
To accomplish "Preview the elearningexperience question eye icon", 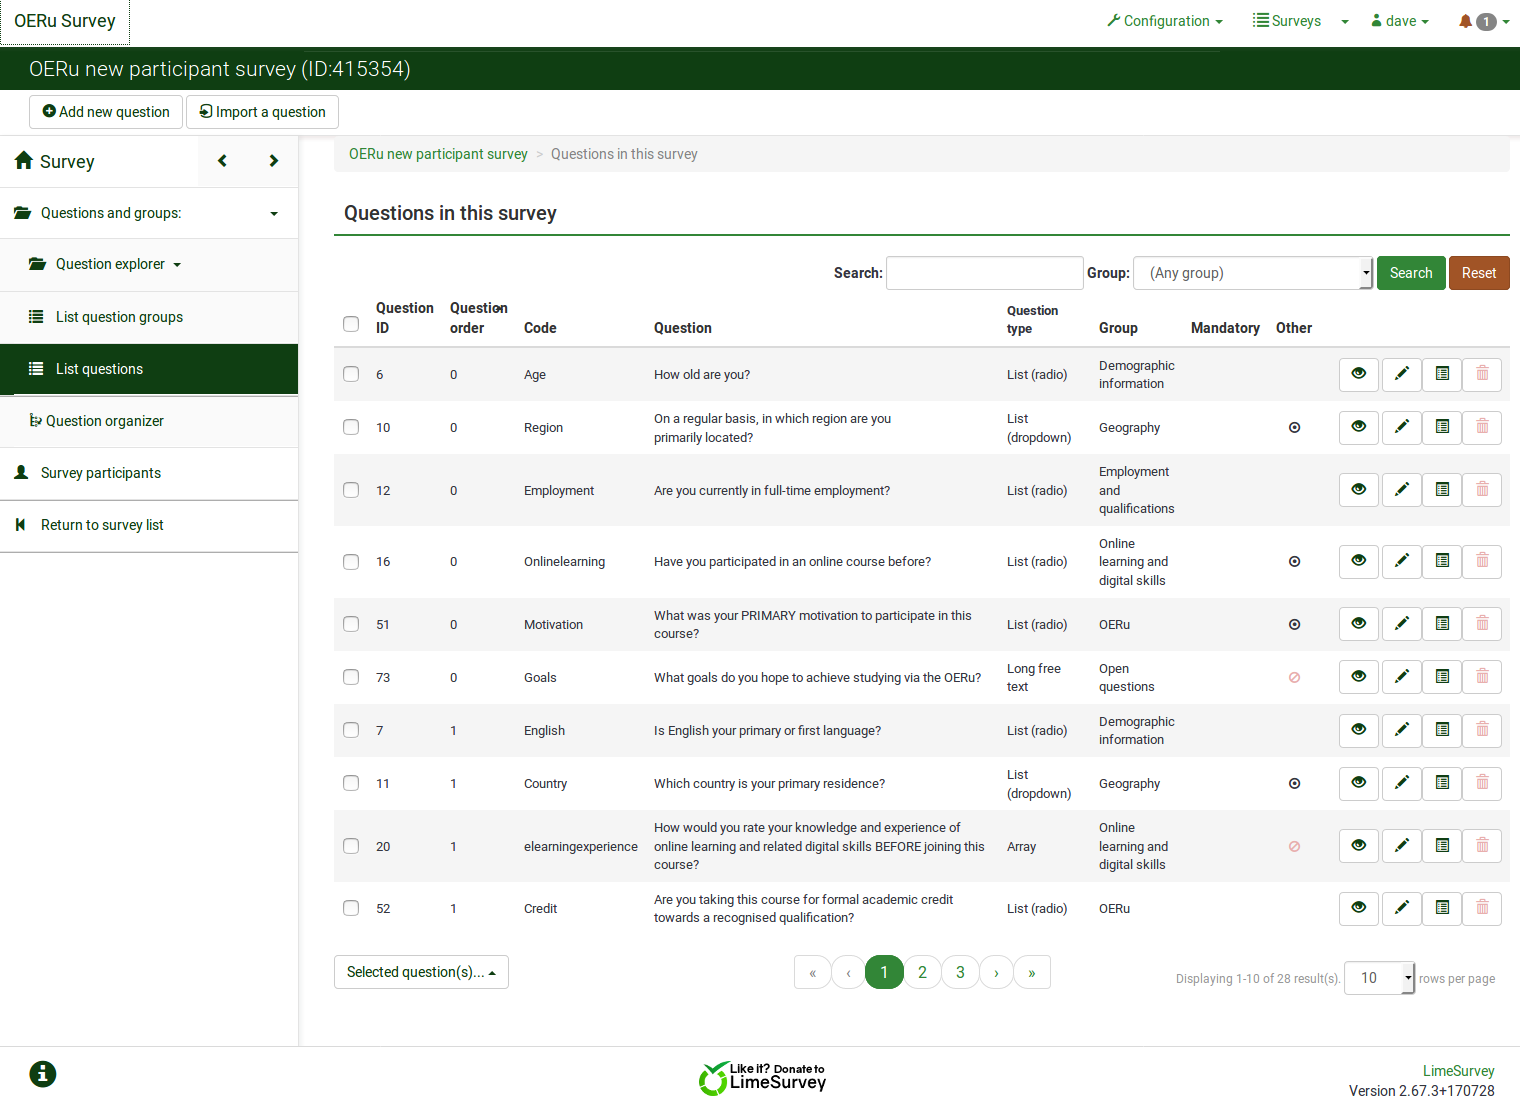I will point(1359,846).
